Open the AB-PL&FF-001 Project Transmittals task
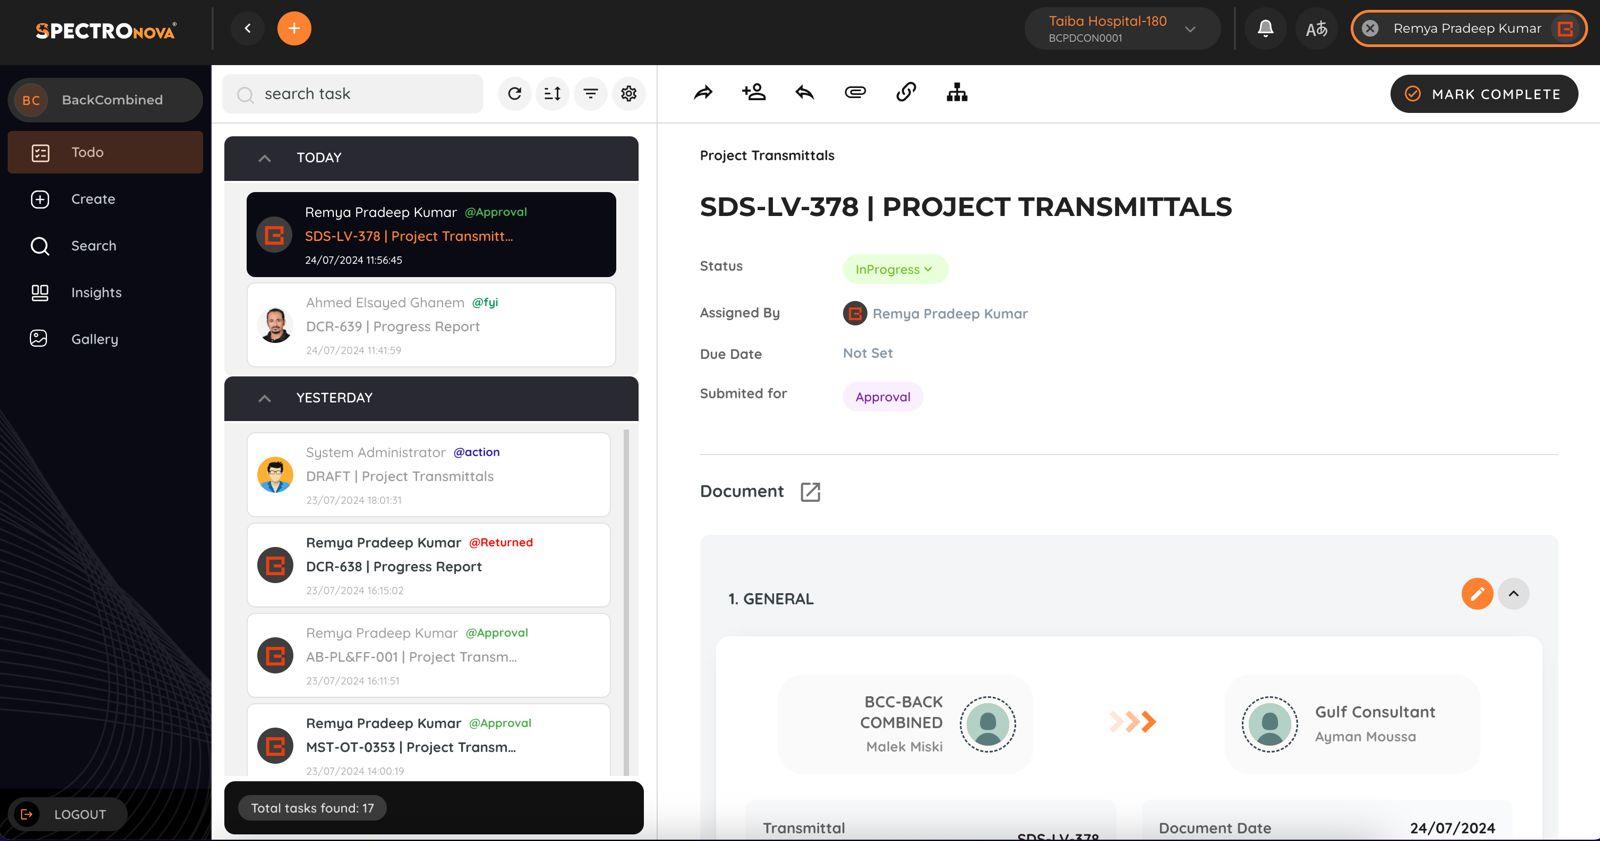The height and width of the screenshot is (841, 1600). coord(428,655)
